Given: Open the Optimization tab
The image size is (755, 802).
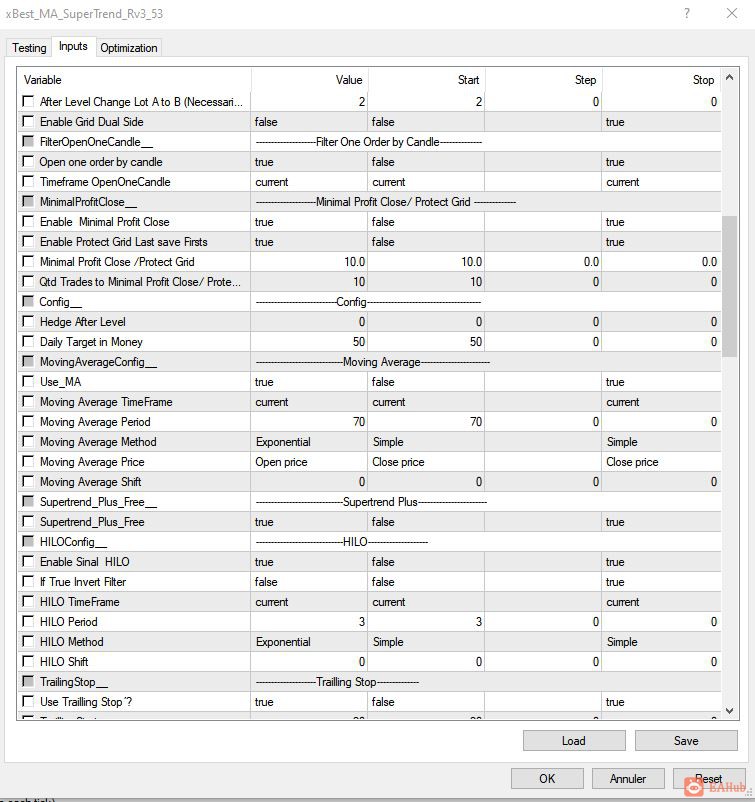Looking at the screenshot, I should (x=128, y=48).
